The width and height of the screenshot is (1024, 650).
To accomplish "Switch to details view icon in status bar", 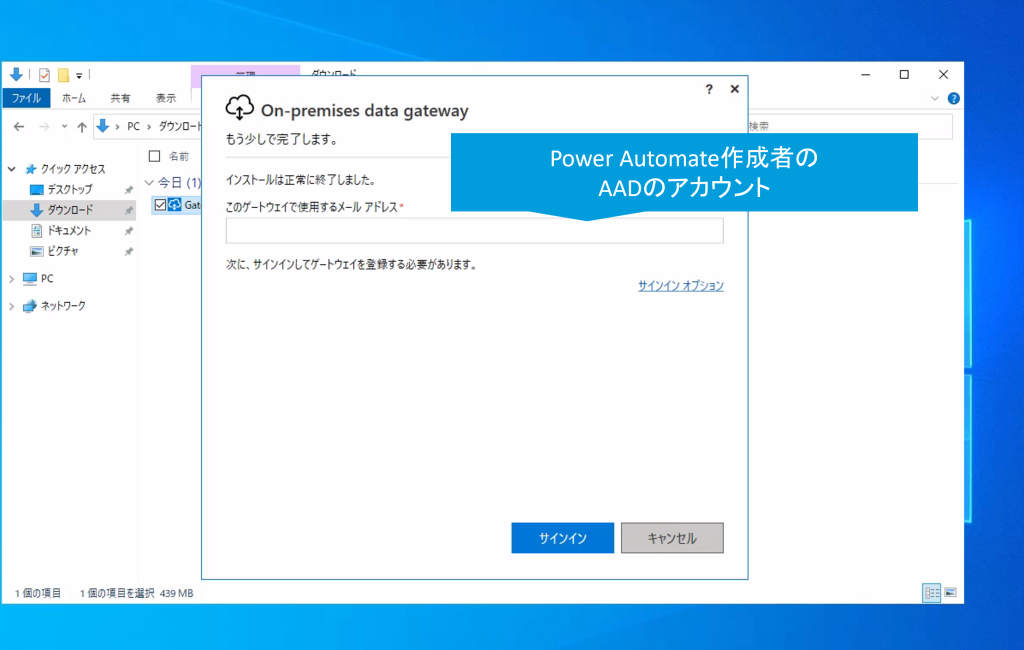I will [931, 593].
